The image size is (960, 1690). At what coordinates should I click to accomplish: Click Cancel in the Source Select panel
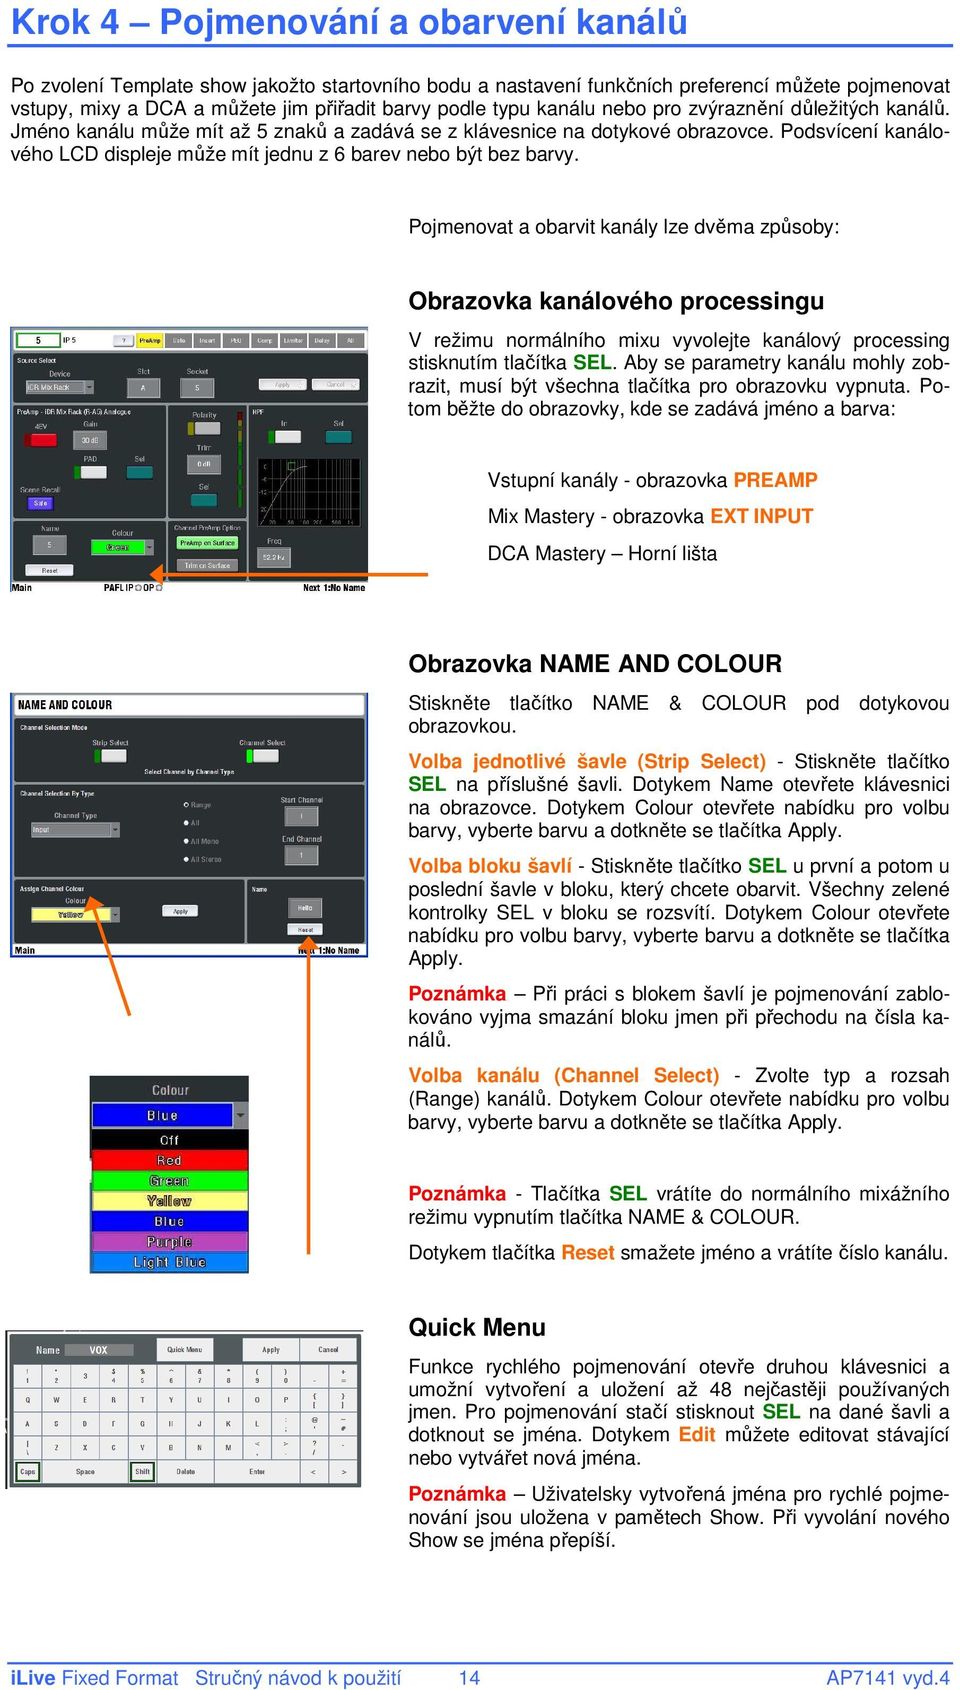(335, 384)
